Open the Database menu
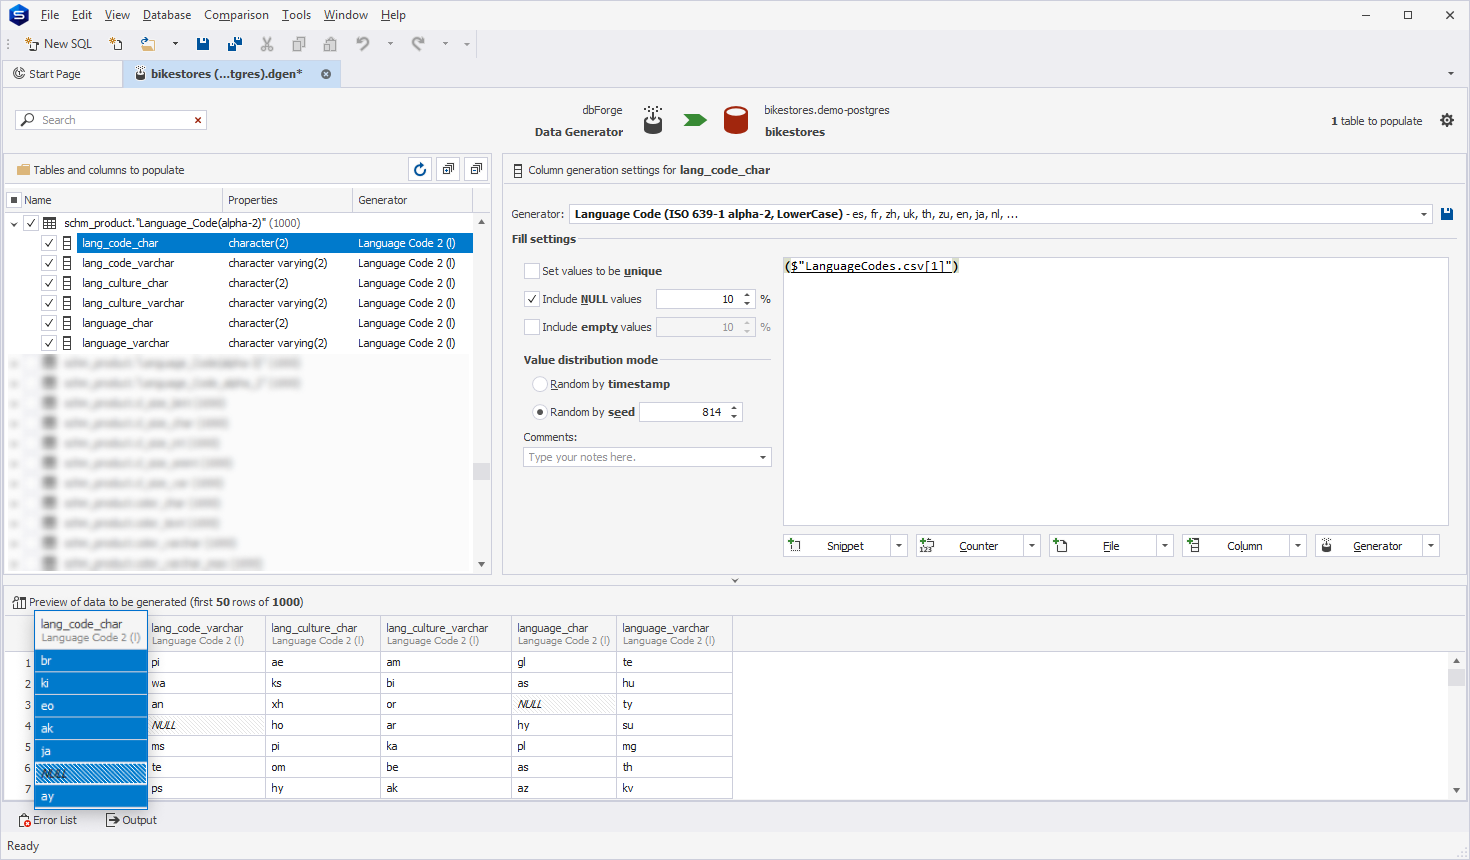Screen dimensions: 1470x860 tap(167, 15)
